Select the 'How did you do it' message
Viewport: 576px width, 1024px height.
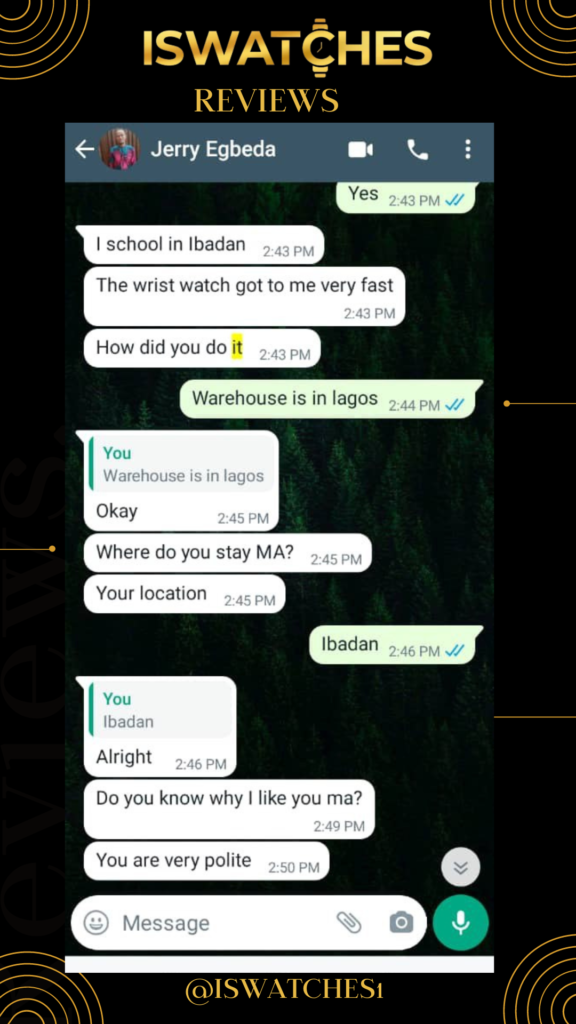pyautogui.click(x=202, y=348)
